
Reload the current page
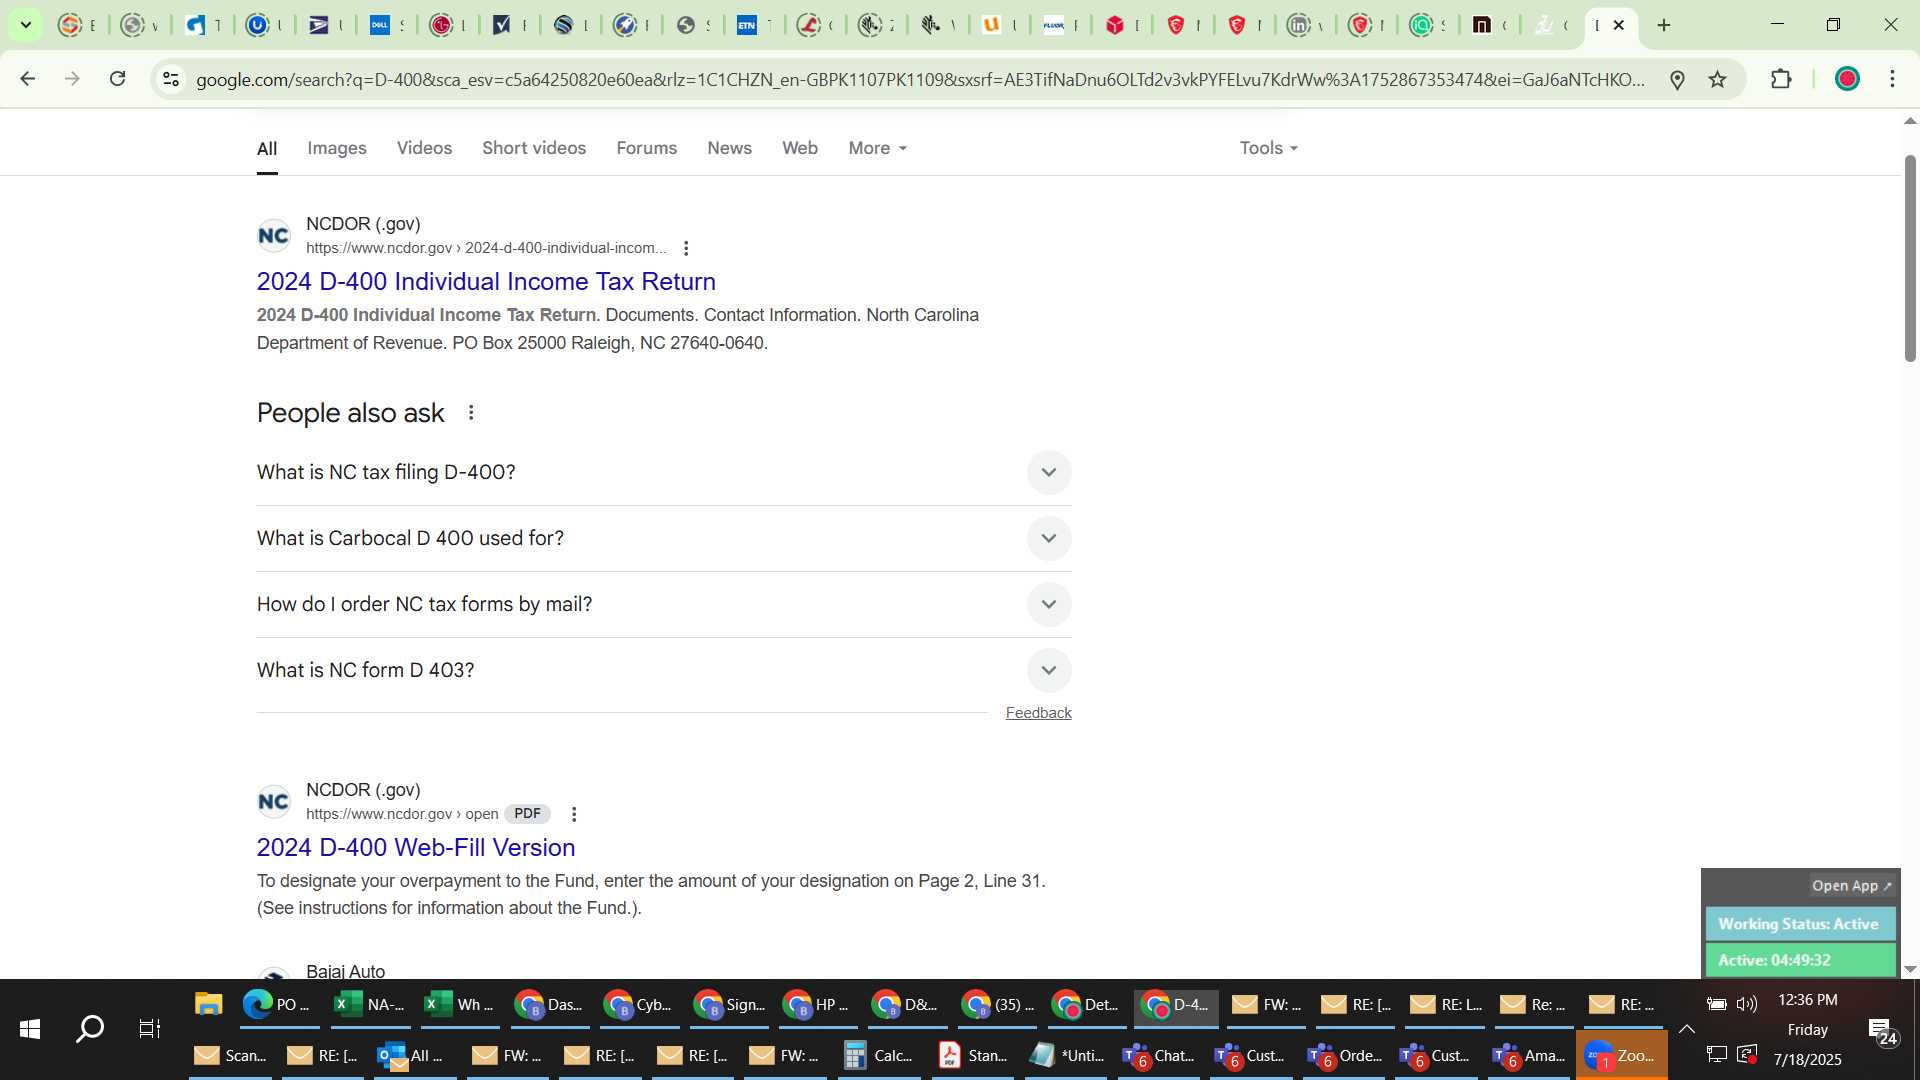(117, 79)
